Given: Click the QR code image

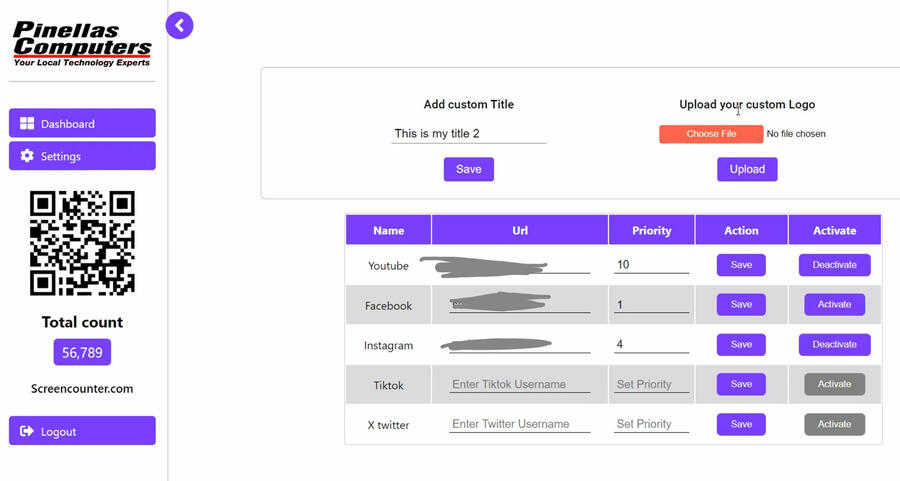Looking at the screenshot, I should [82, 243].
